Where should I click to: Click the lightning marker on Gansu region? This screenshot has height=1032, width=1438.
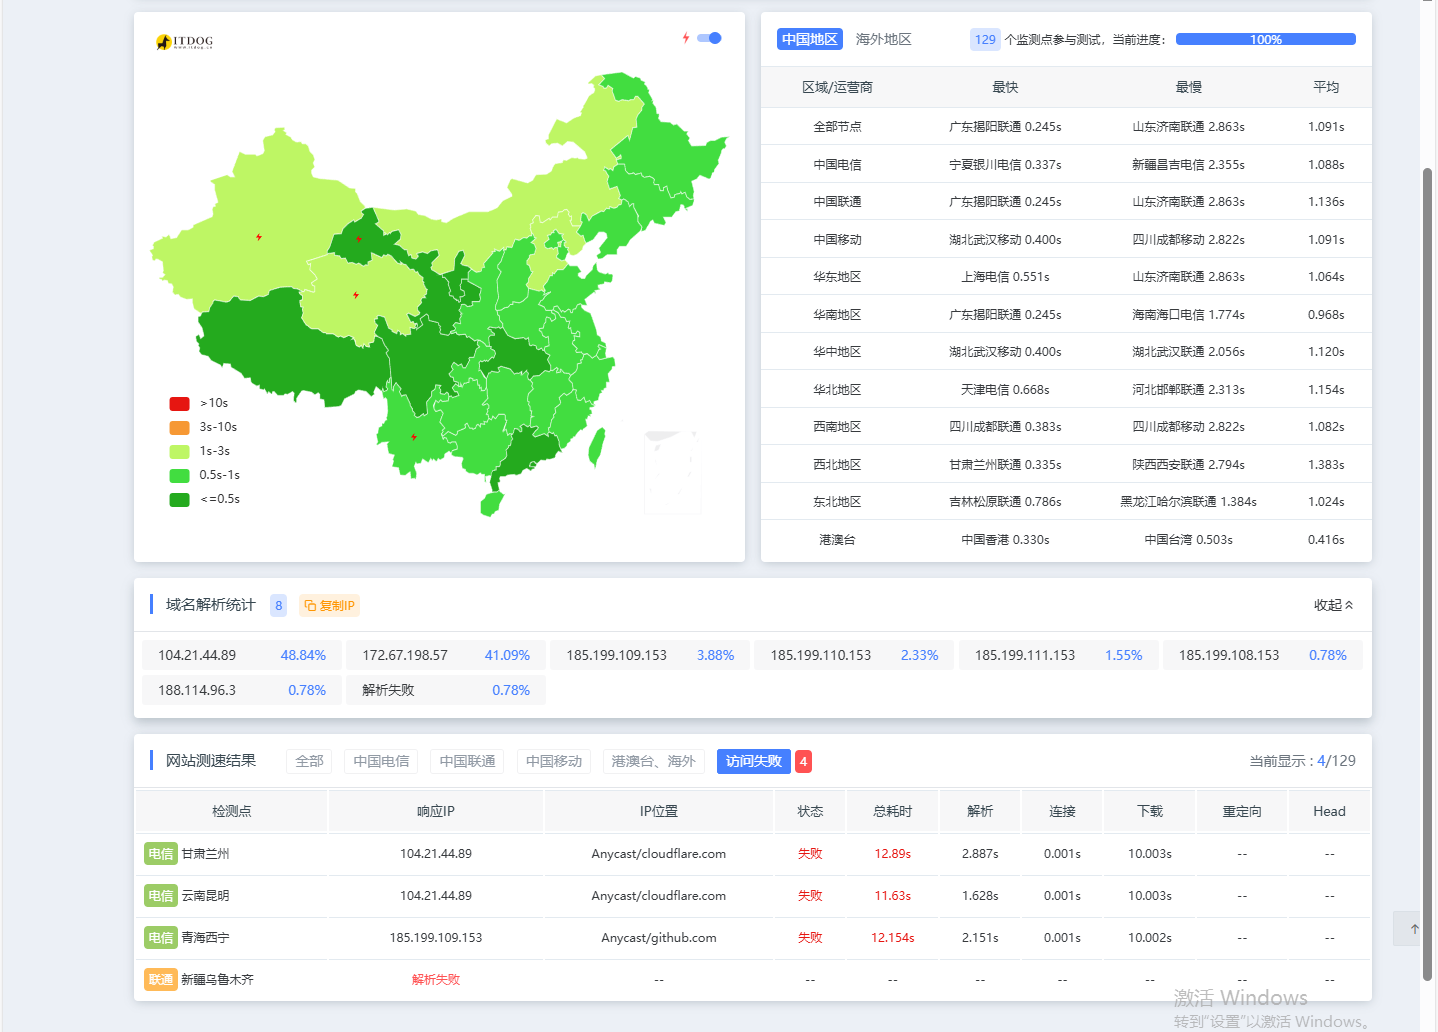[359, 239]
